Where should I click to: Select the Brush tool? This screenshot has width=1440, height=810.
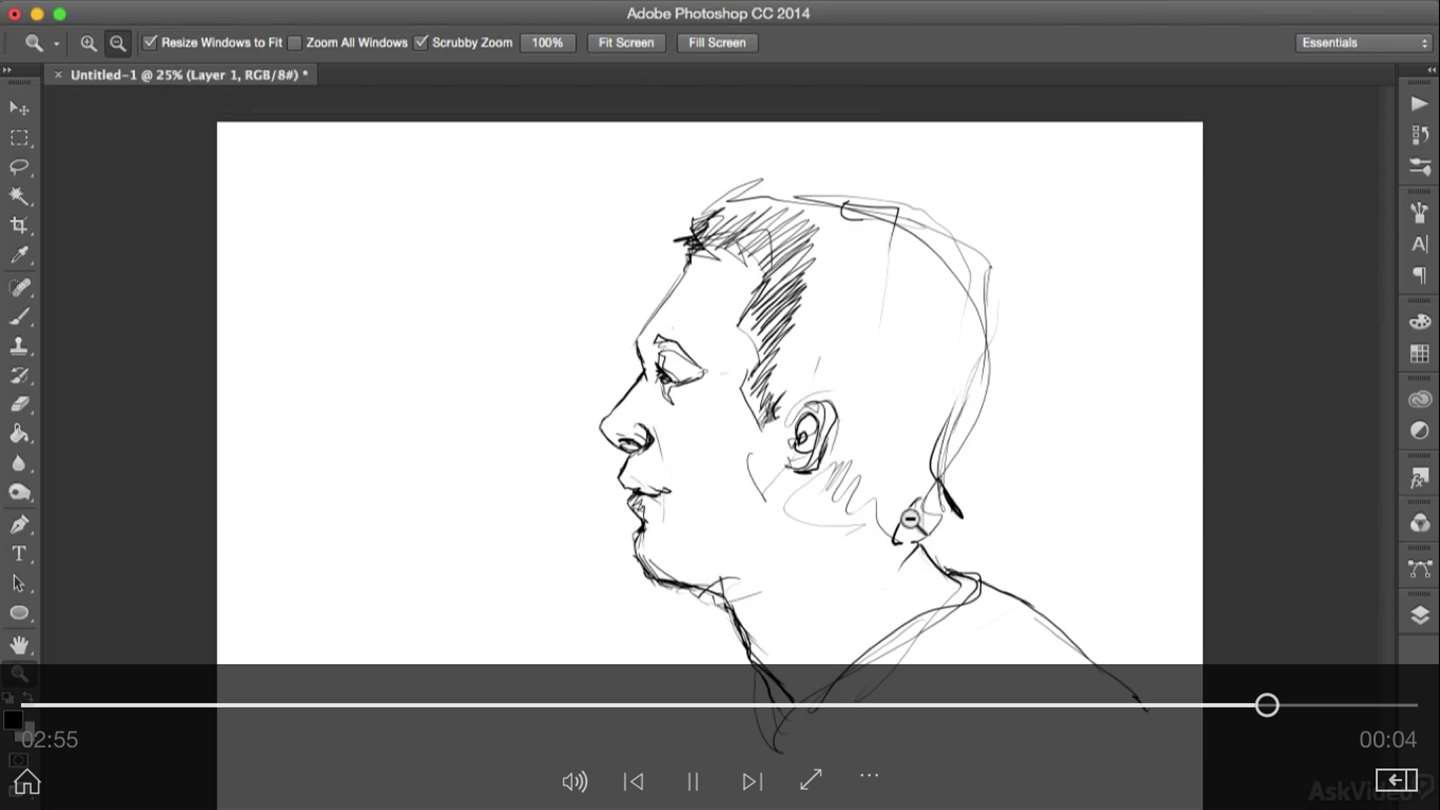19,316
